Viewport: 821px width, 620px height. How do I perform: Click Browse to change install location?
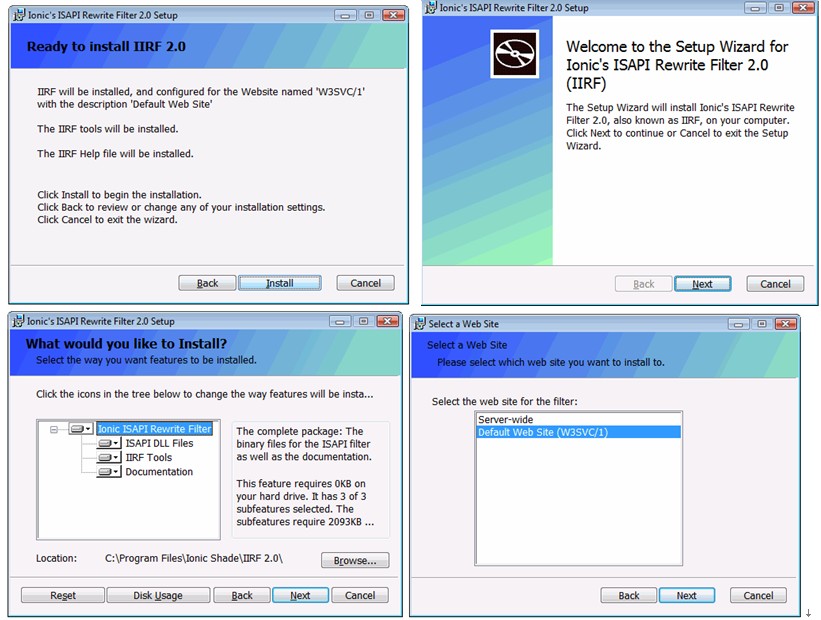355,560
